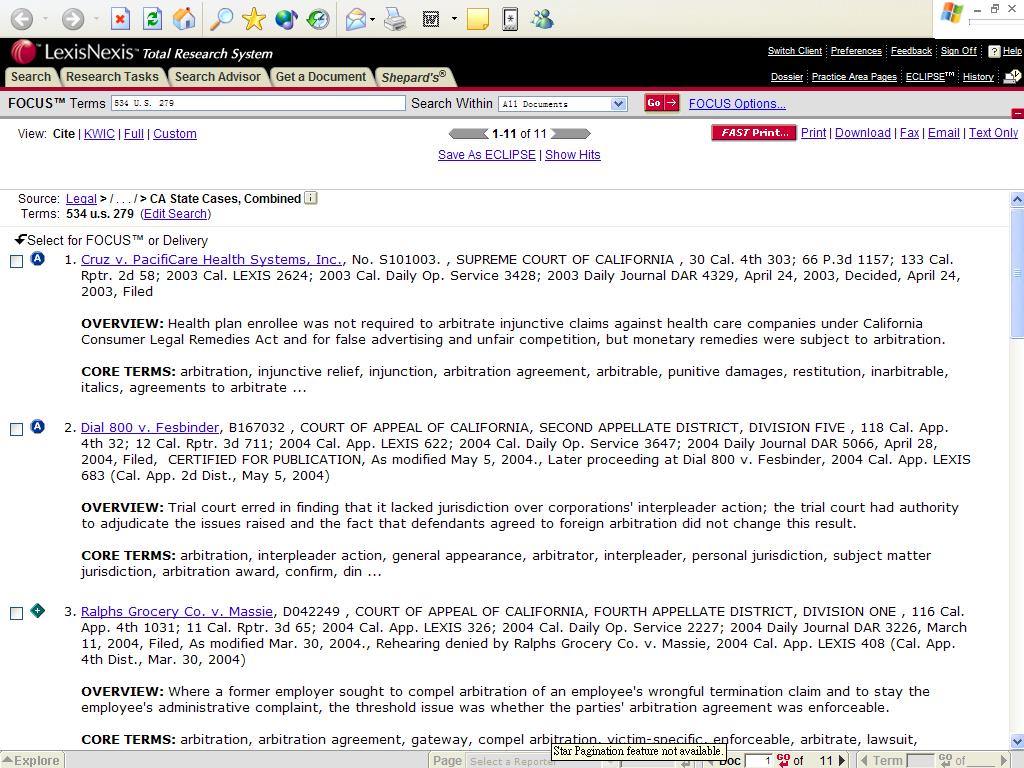Open the Edit icon dropdown arrow
This screenshot has height=768, width=1024.
click(454, 20)
